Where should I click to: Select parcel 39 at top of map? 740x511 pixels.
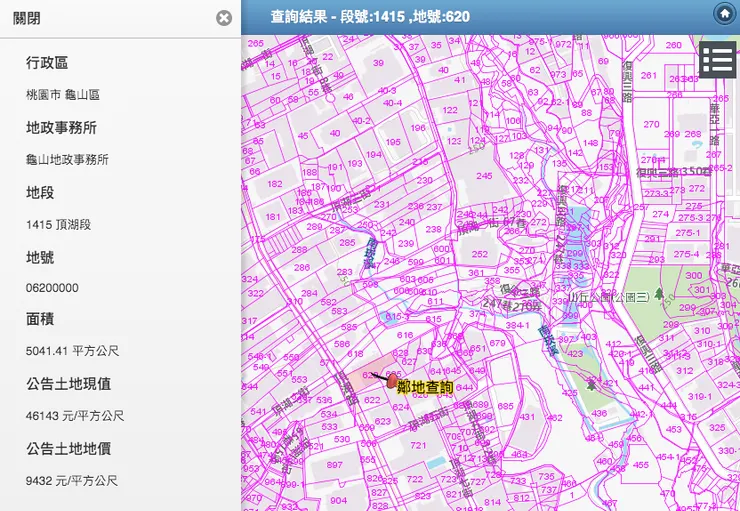tap(378, 63)
